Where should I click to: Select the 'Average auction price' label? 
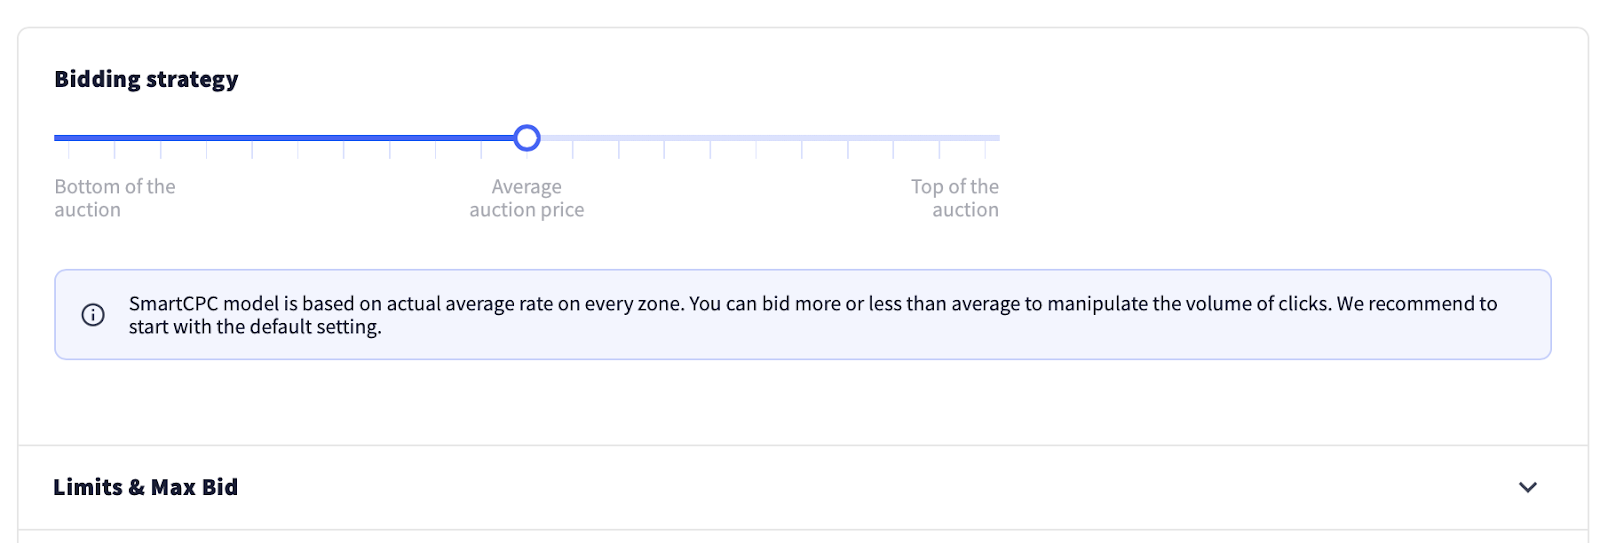(527, 198)
